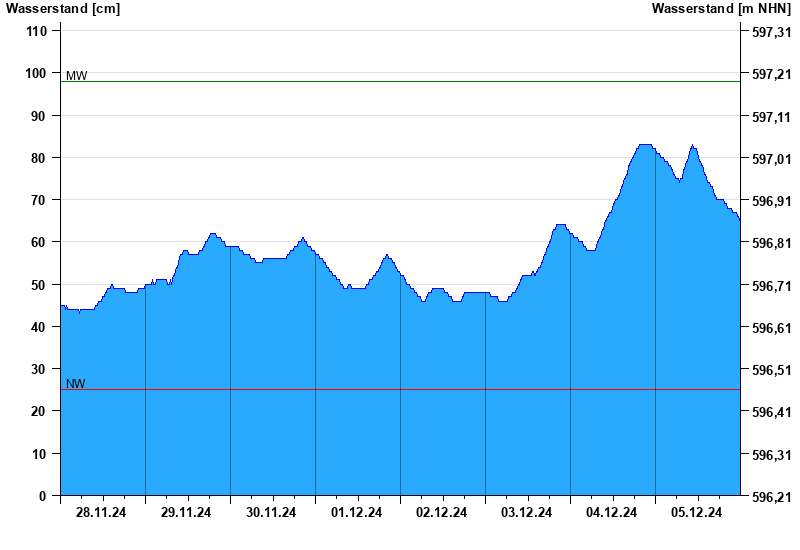
Task: Click the 10 value on left axis
Action: point(39,454)
